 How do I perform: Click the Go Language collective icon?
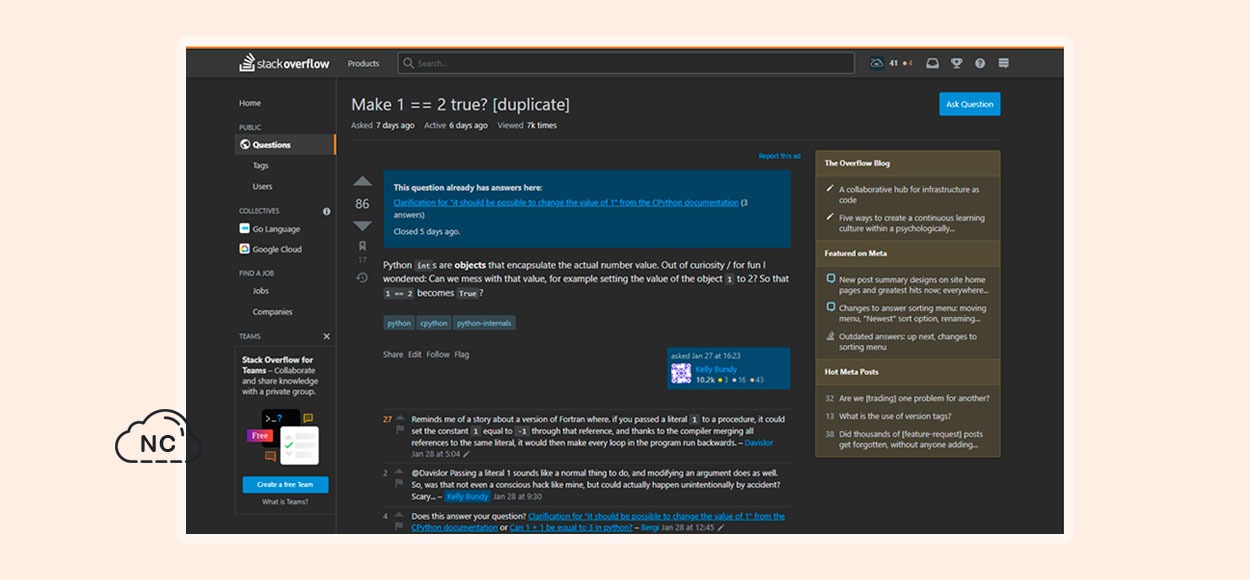245,229
